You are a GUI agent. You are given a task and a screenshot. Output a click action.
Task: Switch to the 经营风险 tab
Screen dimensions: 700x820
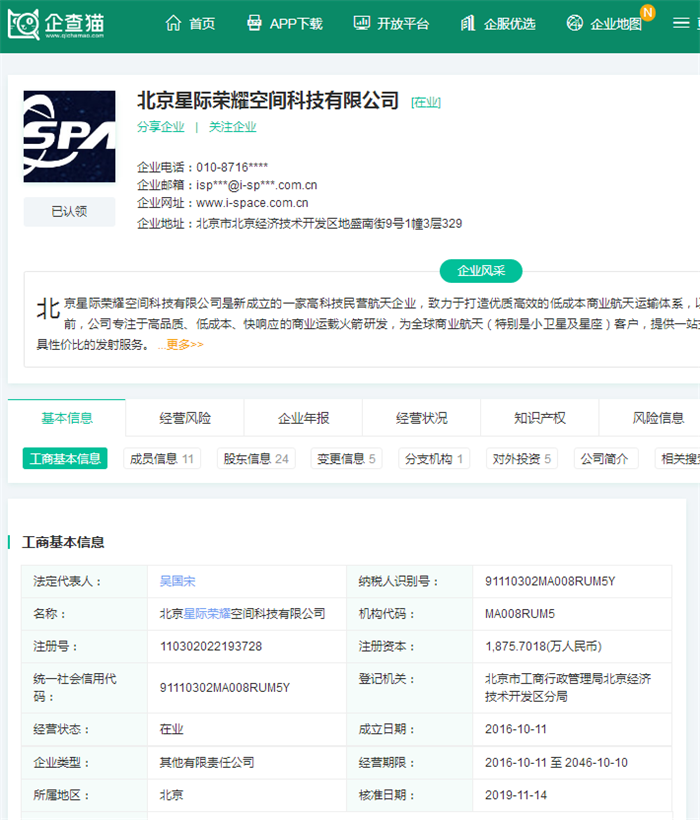click(x=185, y=418)
